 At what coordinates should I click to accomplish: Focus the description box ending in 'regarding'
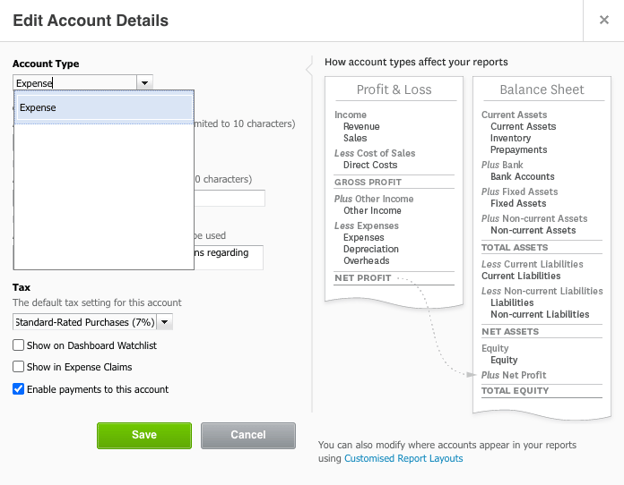pyautogui.click(x=230, y=257)
